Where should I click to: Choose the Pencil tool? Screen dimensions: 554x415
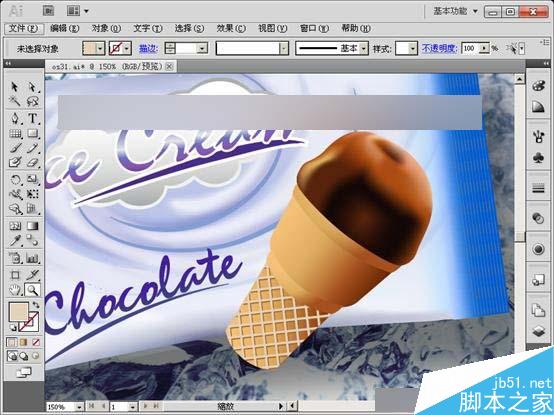[32, 148]
